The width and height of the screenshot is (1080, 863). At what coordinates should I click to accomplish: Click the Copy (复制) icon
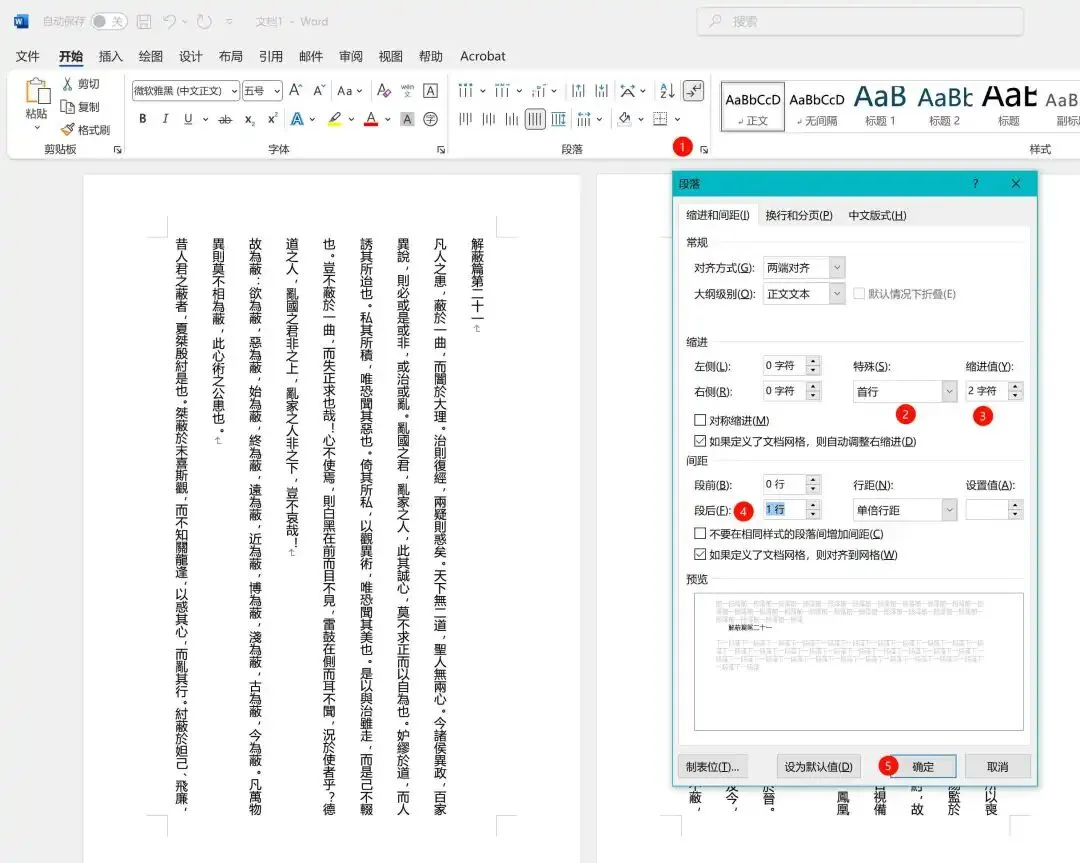[x=68, y=107]
